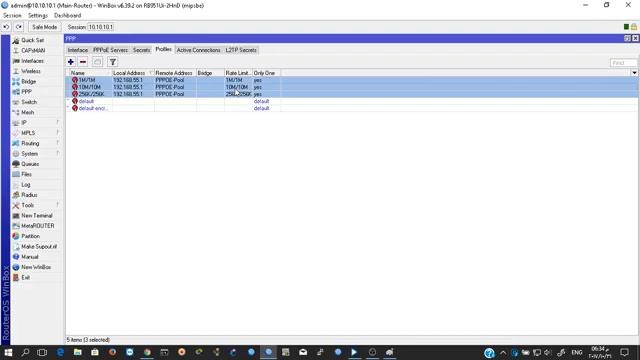The width and height of the screenshot is (640, 360).
Task: Click the blue plus add button
Action: 71,62
